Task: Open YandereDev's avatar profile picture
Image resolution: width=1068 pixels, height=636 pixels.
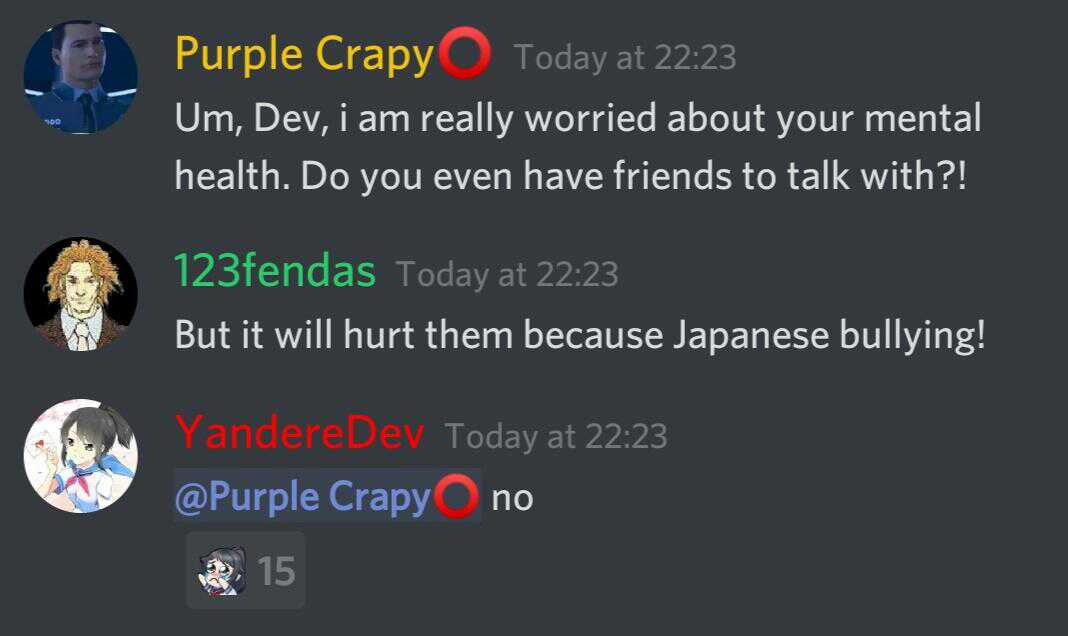Action: pyautogui.click(x=80, y=456)
